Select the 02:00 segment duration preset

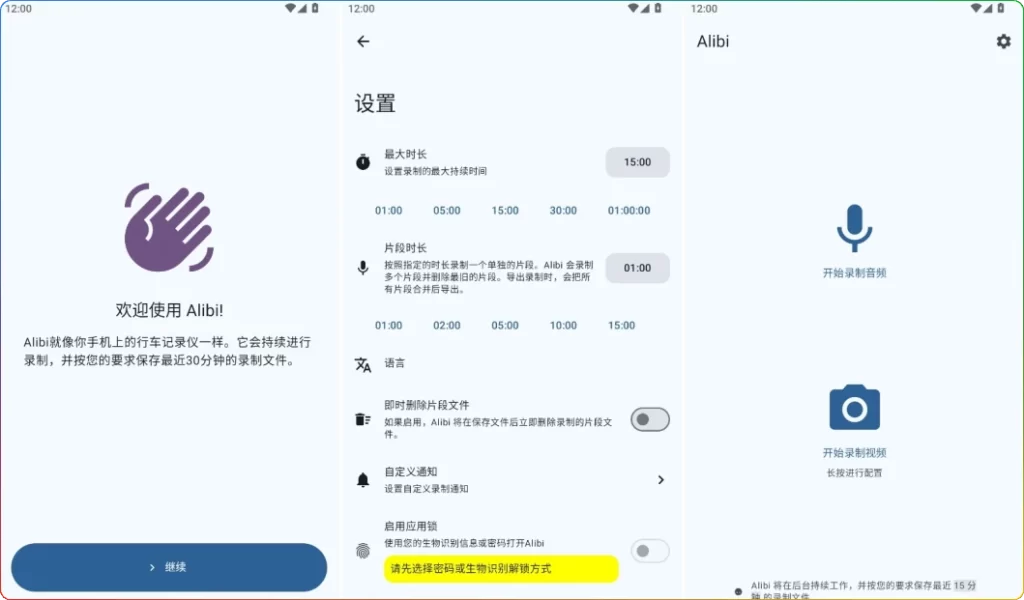pos(446,325)
